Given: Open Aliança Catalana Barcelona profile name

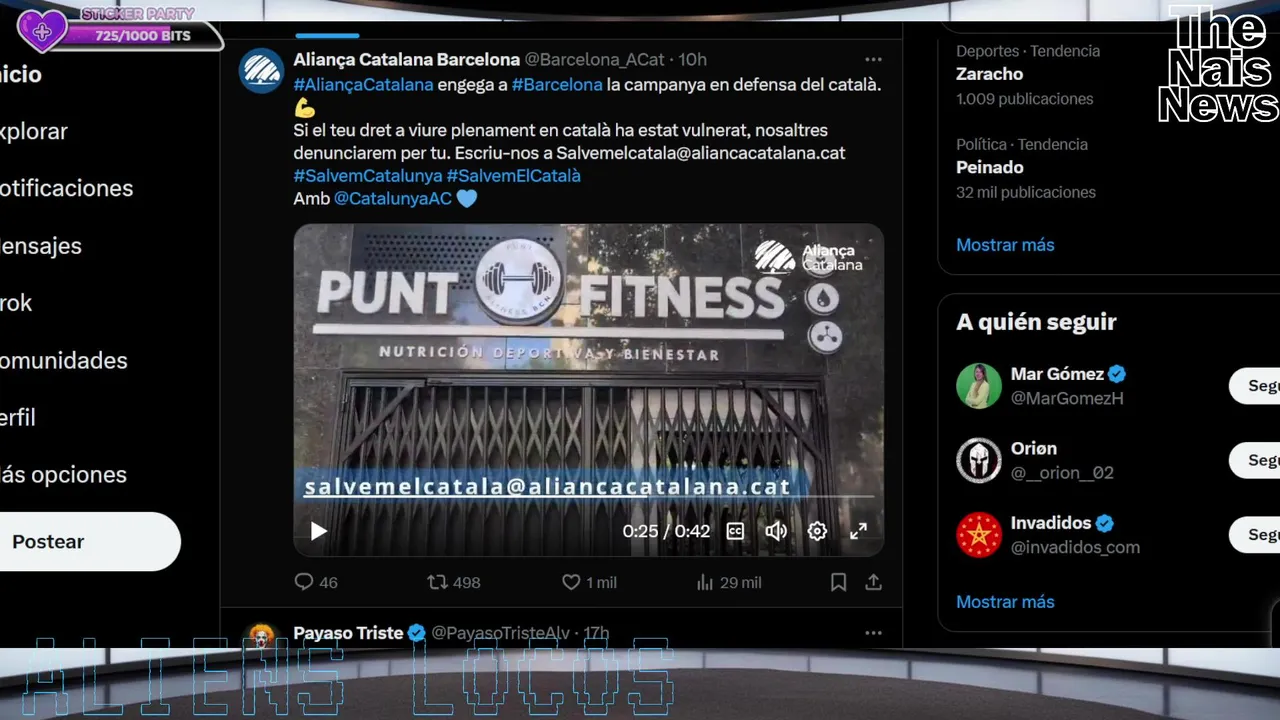Looking at the screenshot, I should tap(406, 60).
